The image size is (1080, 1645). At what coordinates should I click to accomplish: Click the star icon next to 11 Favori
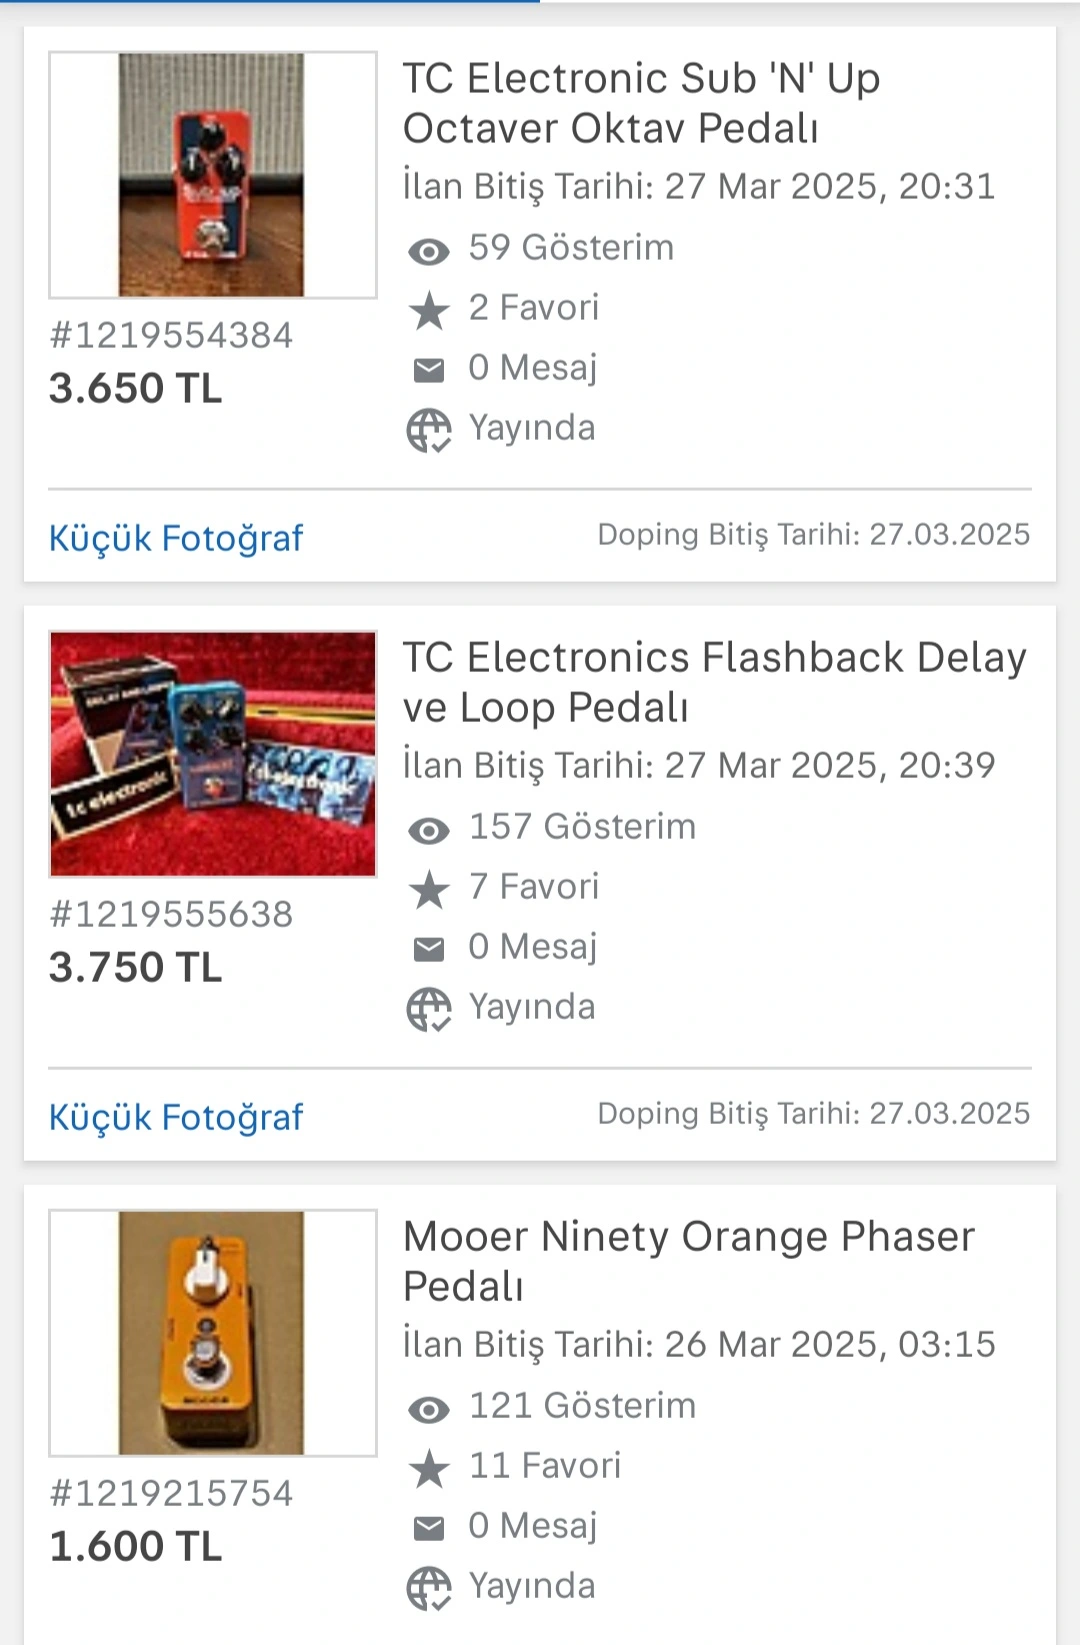pos(429,1468)
